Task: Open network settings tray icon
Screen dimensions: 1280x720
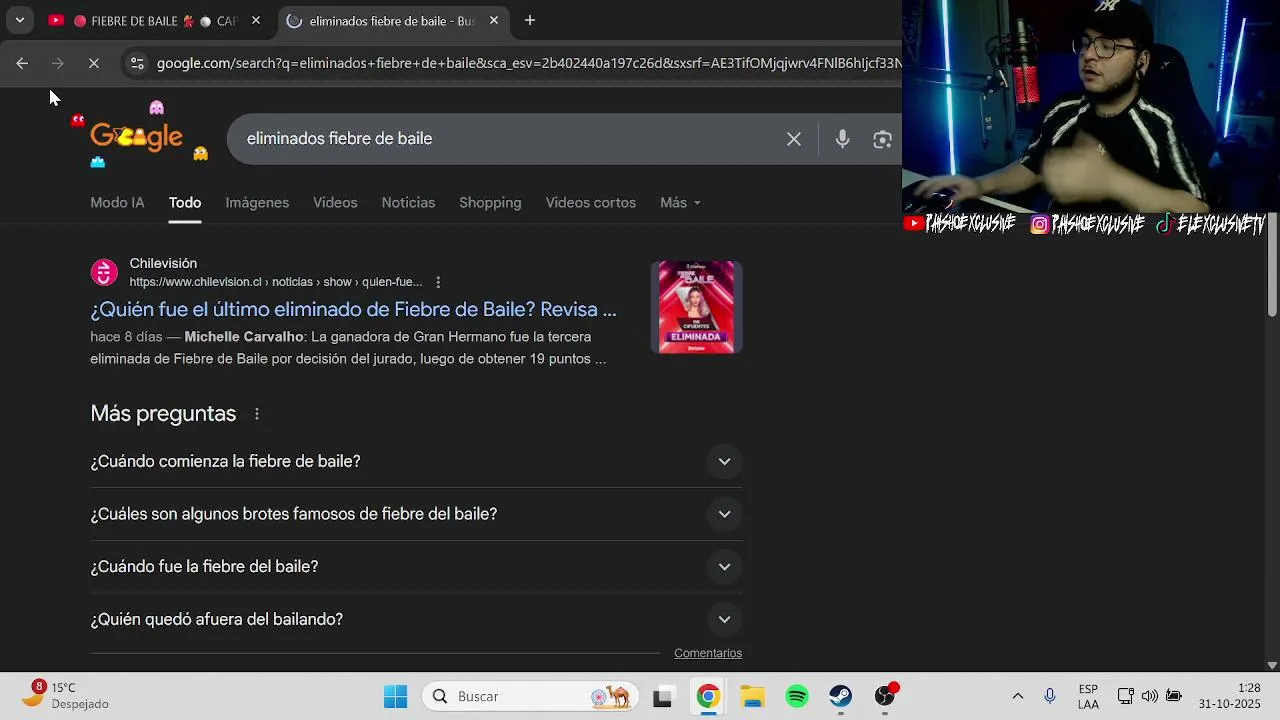Action: pos(1126,696)
